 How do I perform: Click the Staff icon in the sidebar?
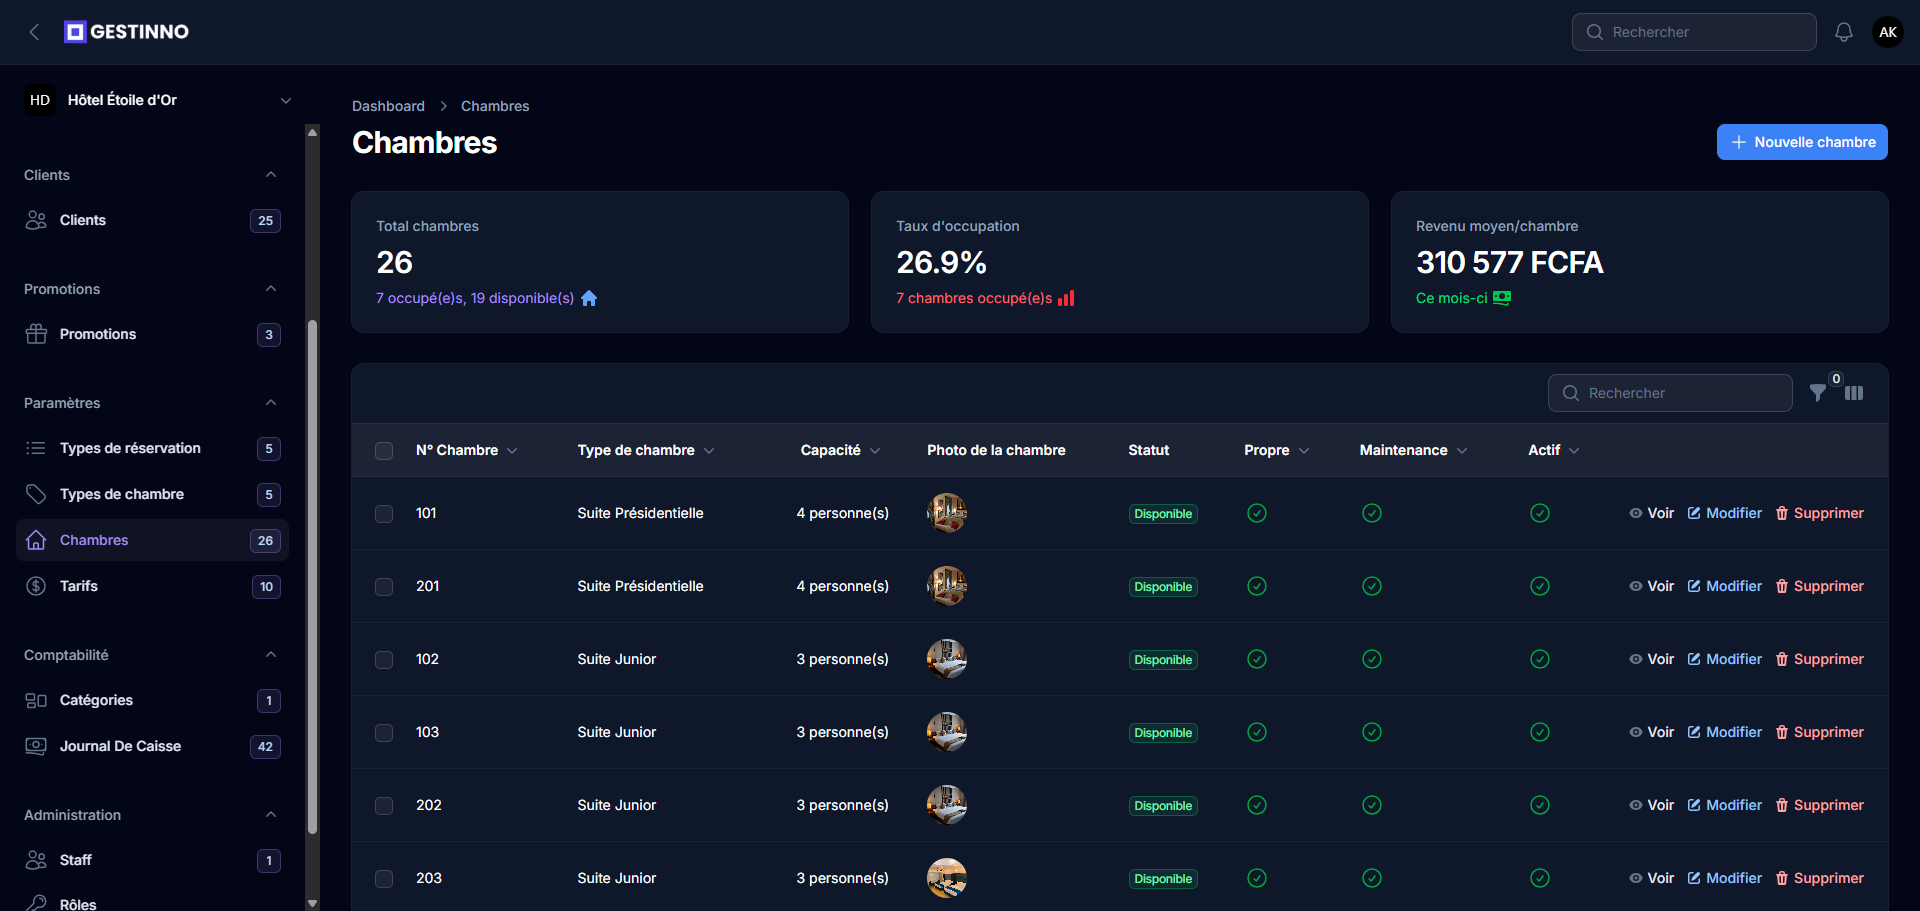click(36, 860)
